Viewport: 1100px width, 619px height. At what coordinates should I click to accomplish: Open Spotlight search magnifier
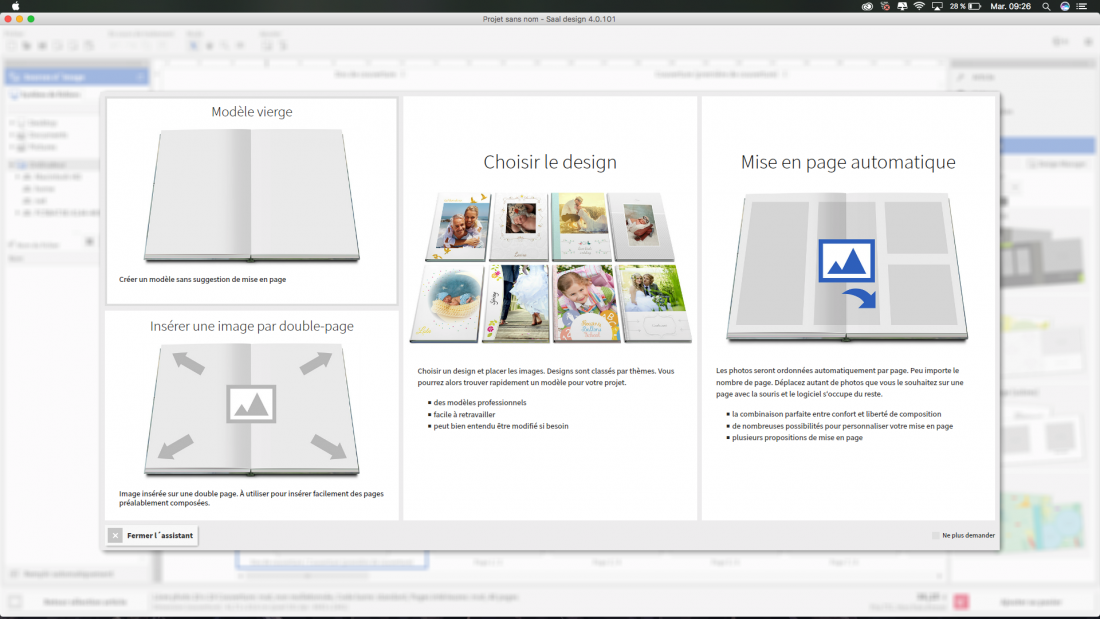1046,6
